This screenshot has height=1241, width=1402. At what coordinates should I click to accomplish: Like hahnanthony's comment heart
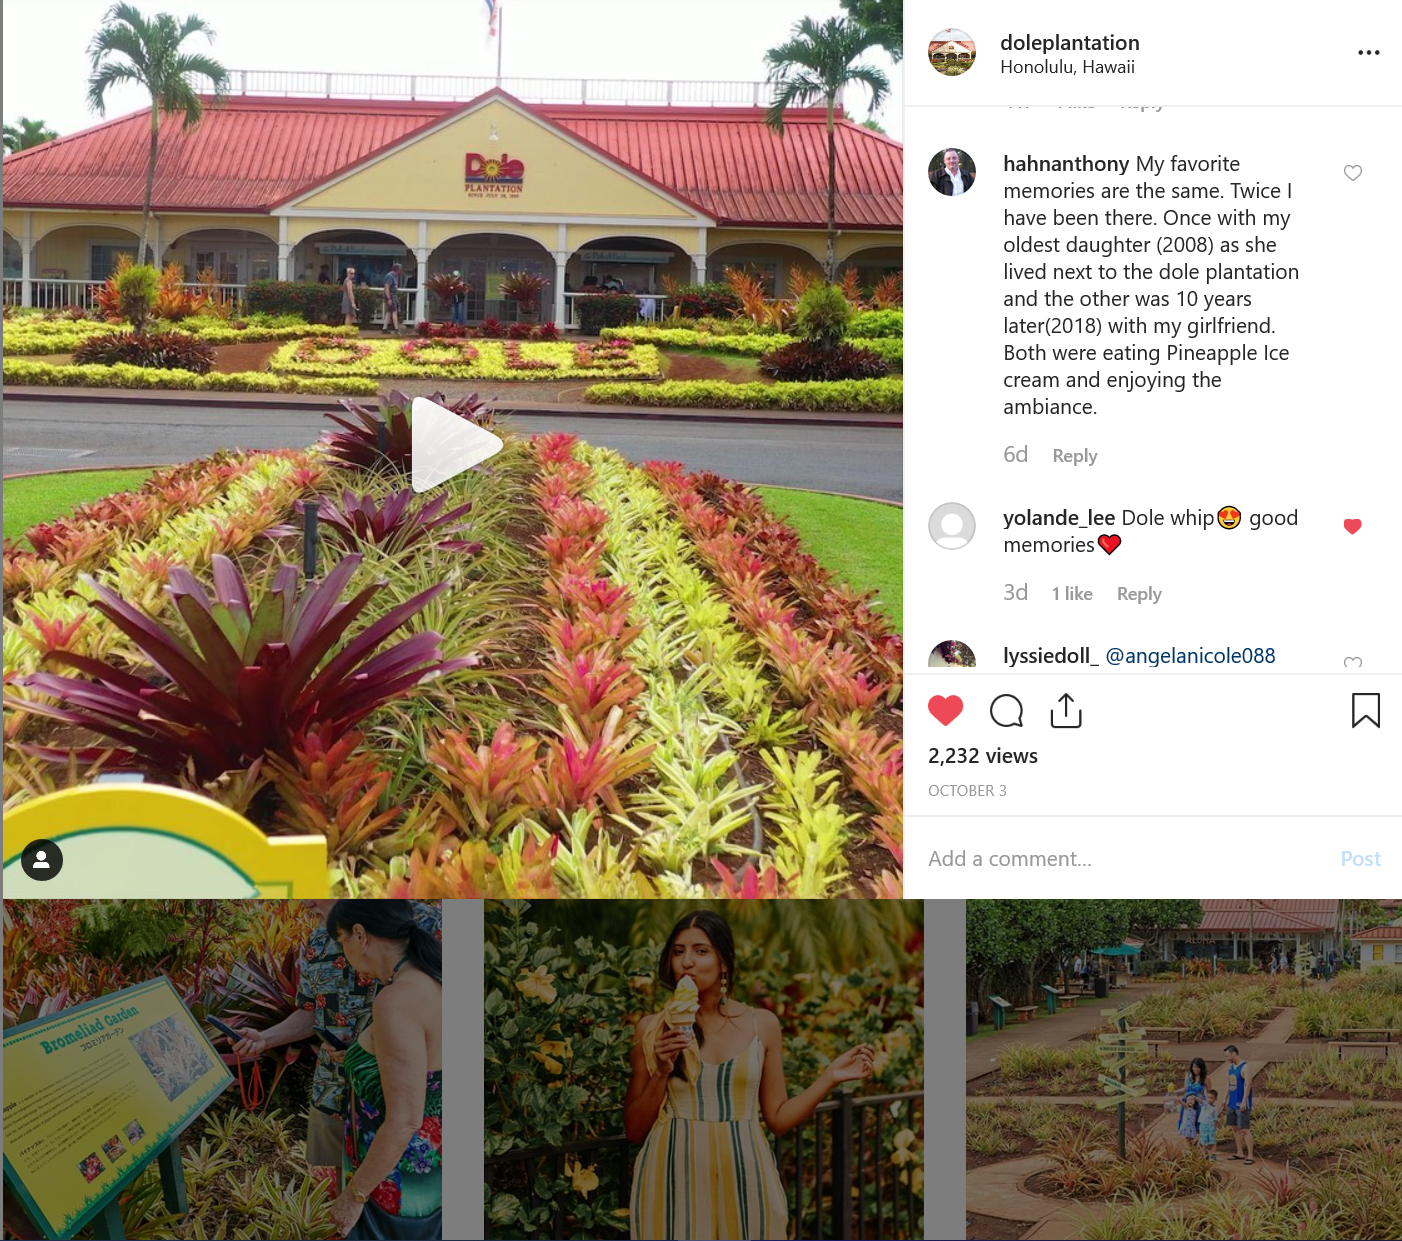[1353, 173]
